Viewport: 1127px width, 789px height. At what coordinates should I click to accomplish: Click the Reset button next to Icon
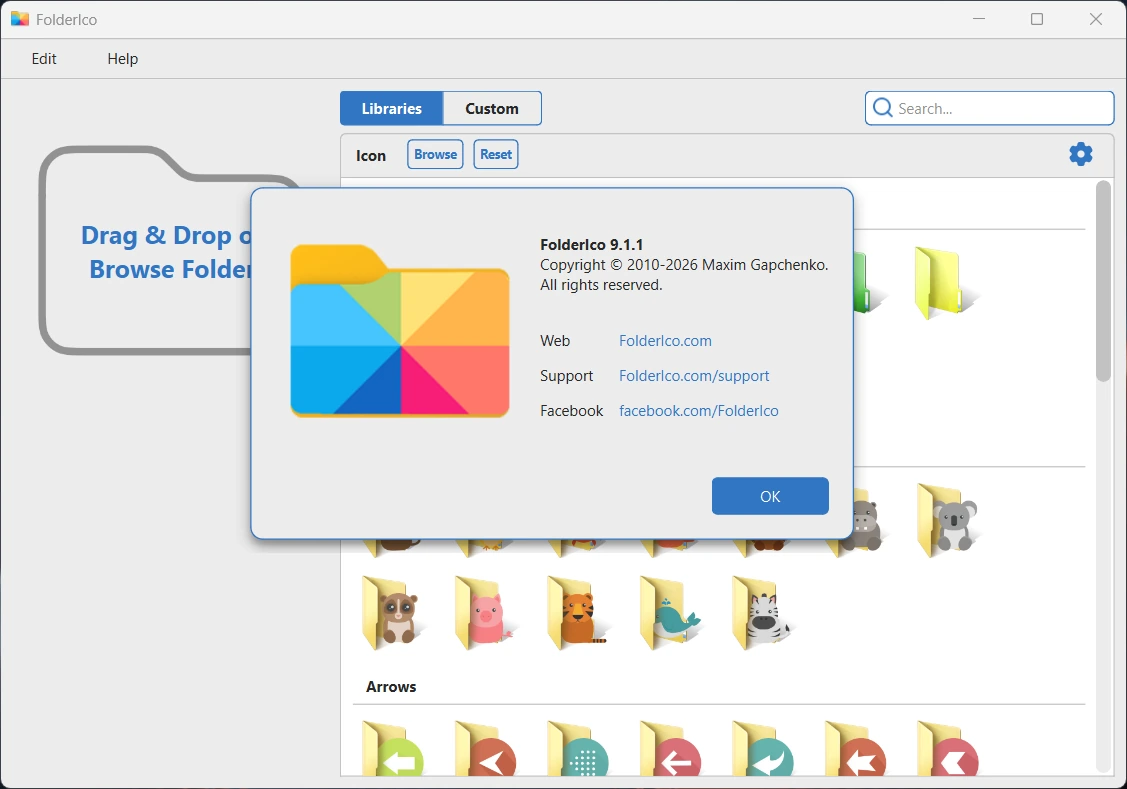(x=496, y=154)
